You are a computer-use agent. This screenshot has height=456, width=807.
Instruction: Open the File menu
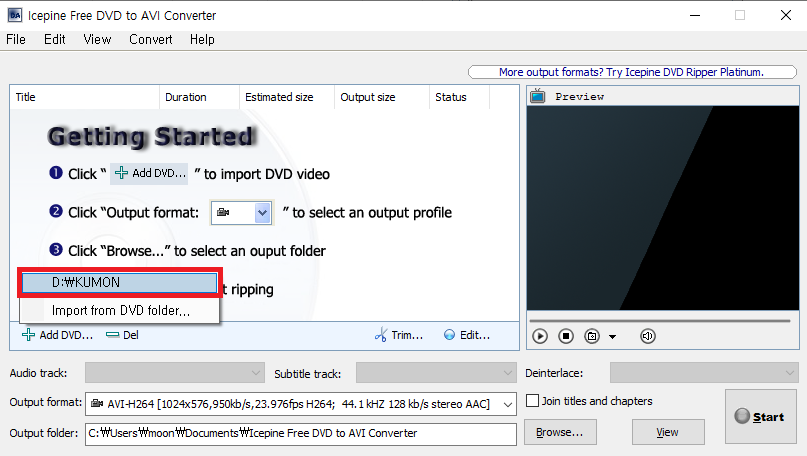(x=16, y=40)
